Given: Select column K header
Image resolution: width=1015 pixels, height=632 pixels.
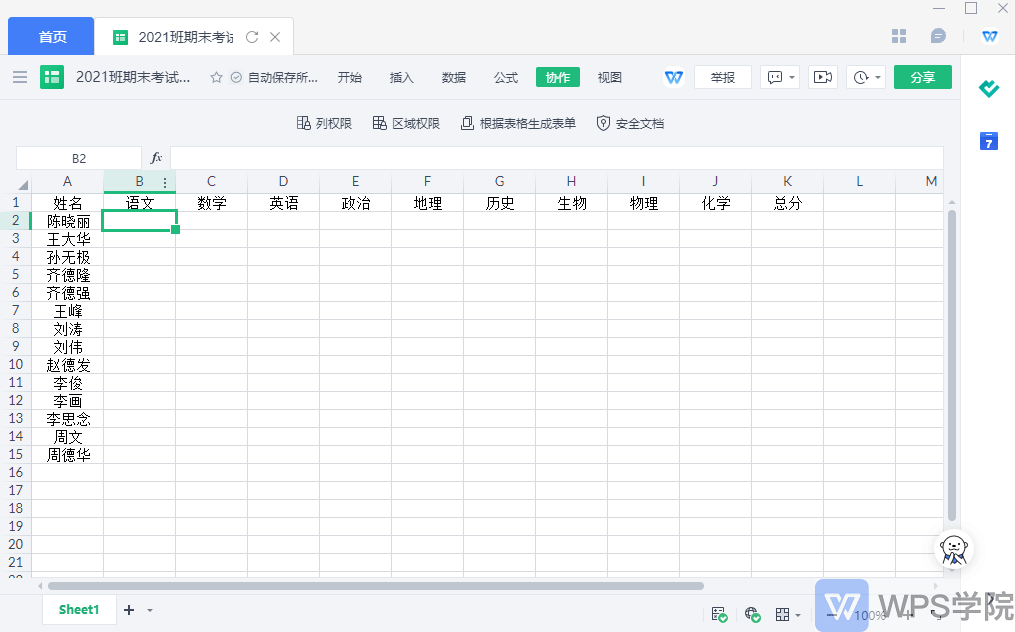Looking at the screenshot, I should coord(787,182).
